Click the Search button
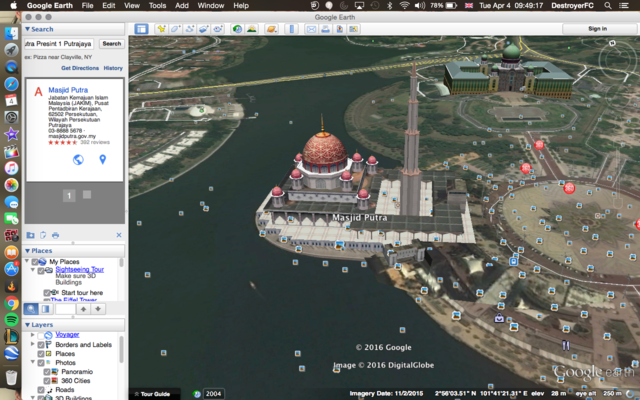Image resolution: width=640 pixels, height=400 pixels. [112, 44]
